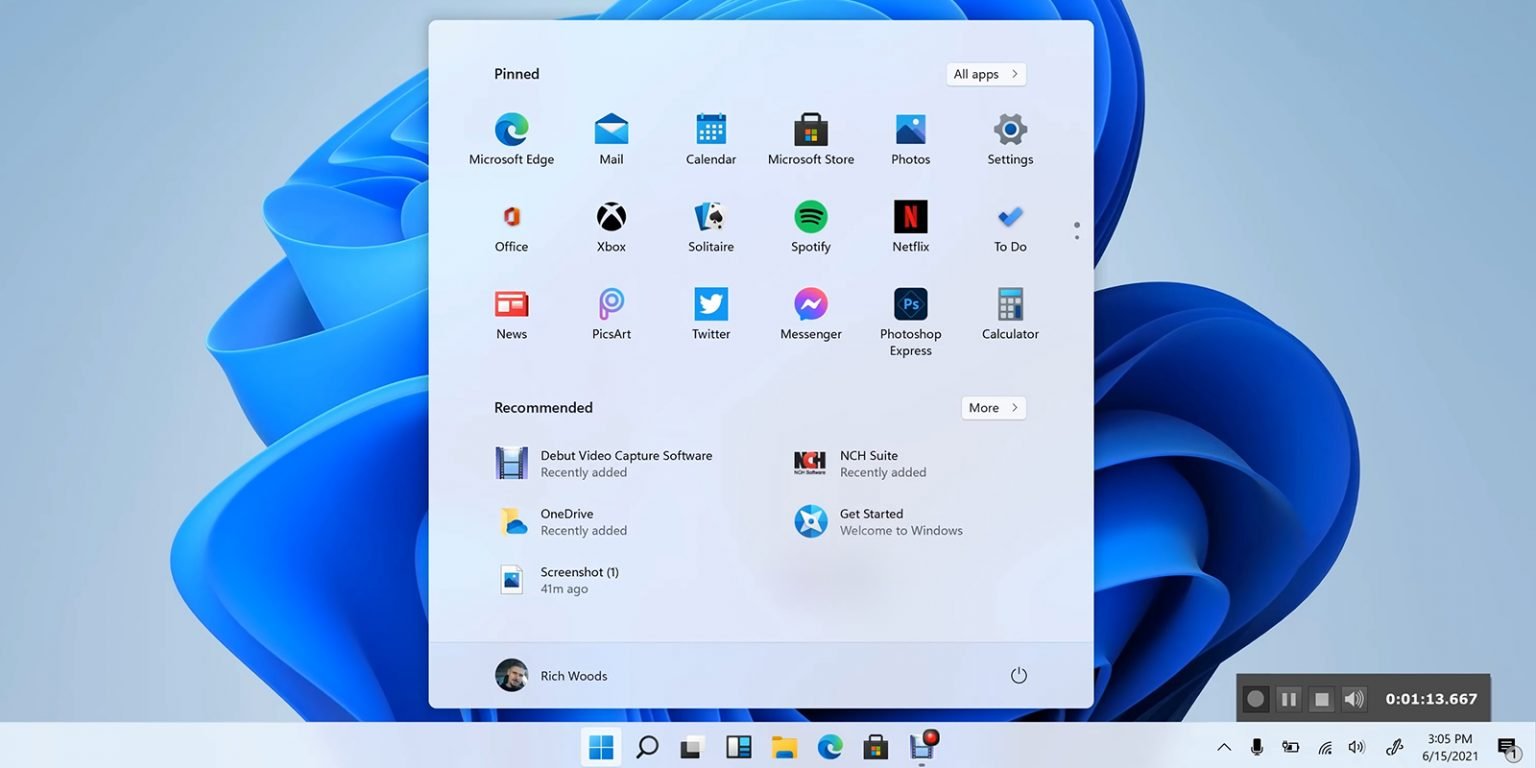Click the power button

[x=1018, y=675]
